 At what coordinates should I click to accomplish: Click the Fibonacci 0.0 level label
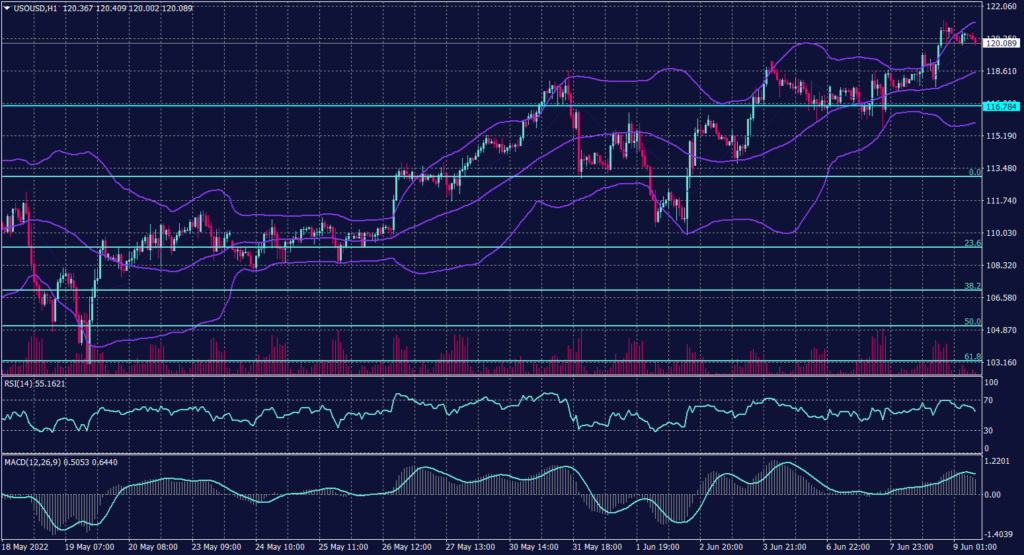pos(971,172)
